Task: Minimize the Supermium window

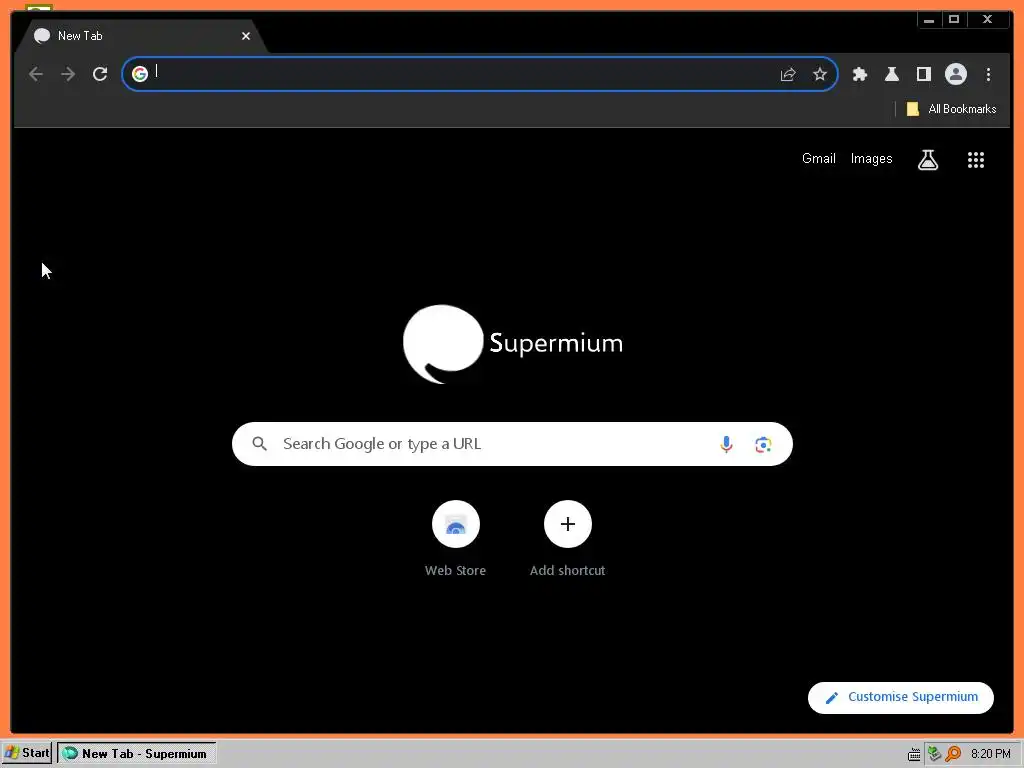Action: pos(929,20)
